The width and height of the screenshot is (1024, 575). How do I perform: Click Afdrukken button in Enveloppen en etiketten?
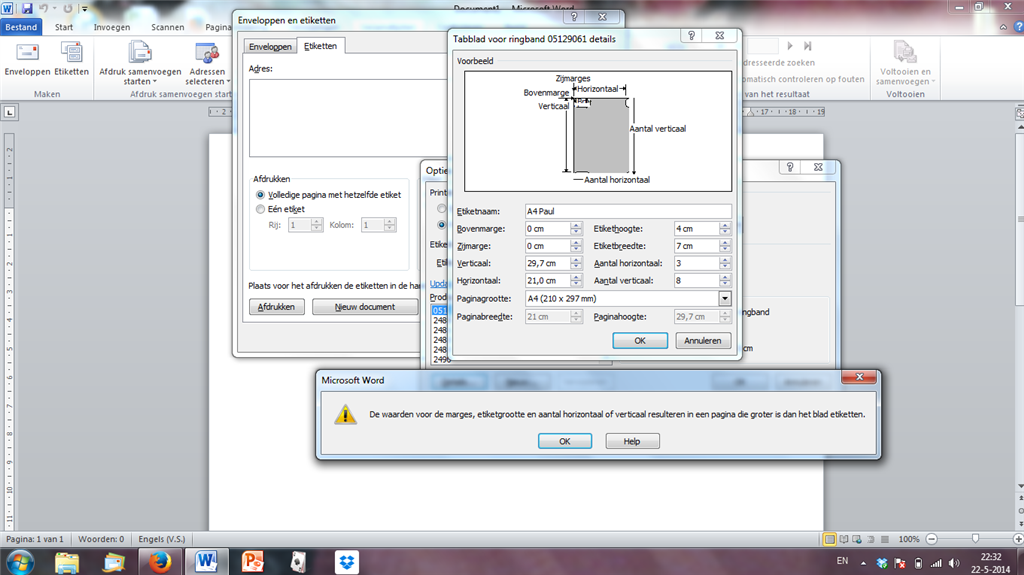coord(276,306)
